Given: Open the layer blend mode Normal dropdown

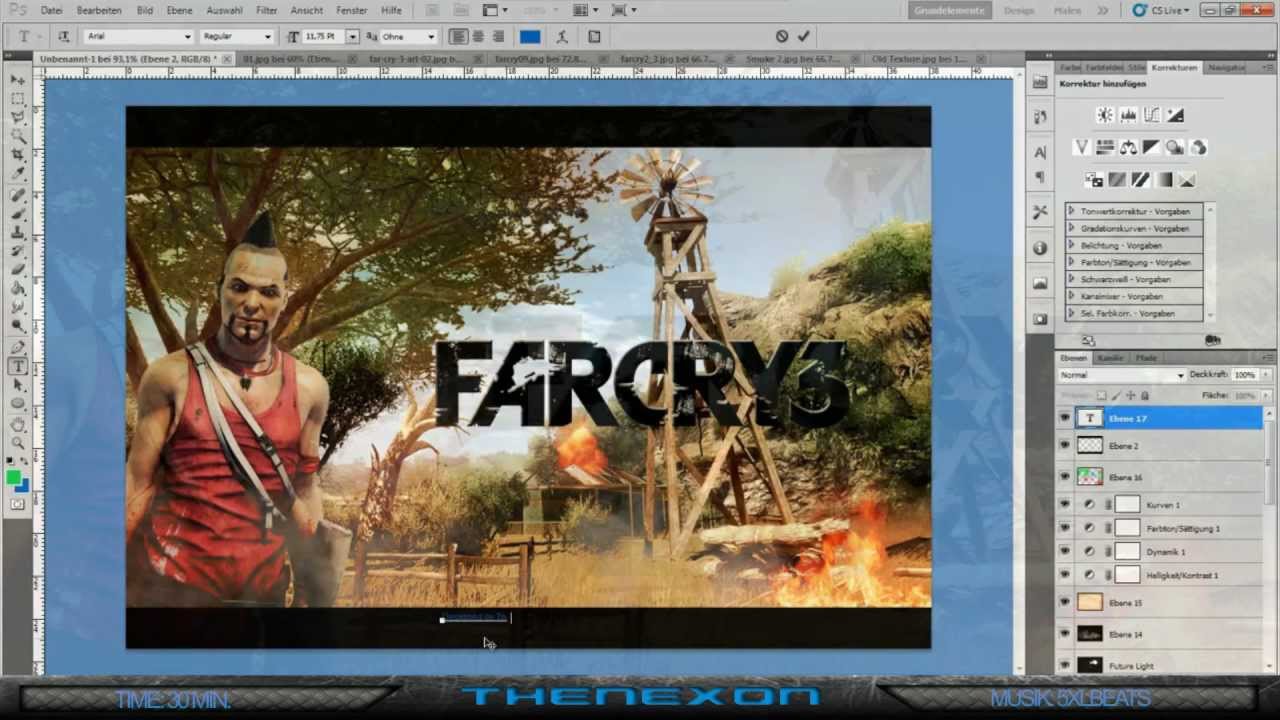Looking at the screenshot, I should tap(1122, 375).
